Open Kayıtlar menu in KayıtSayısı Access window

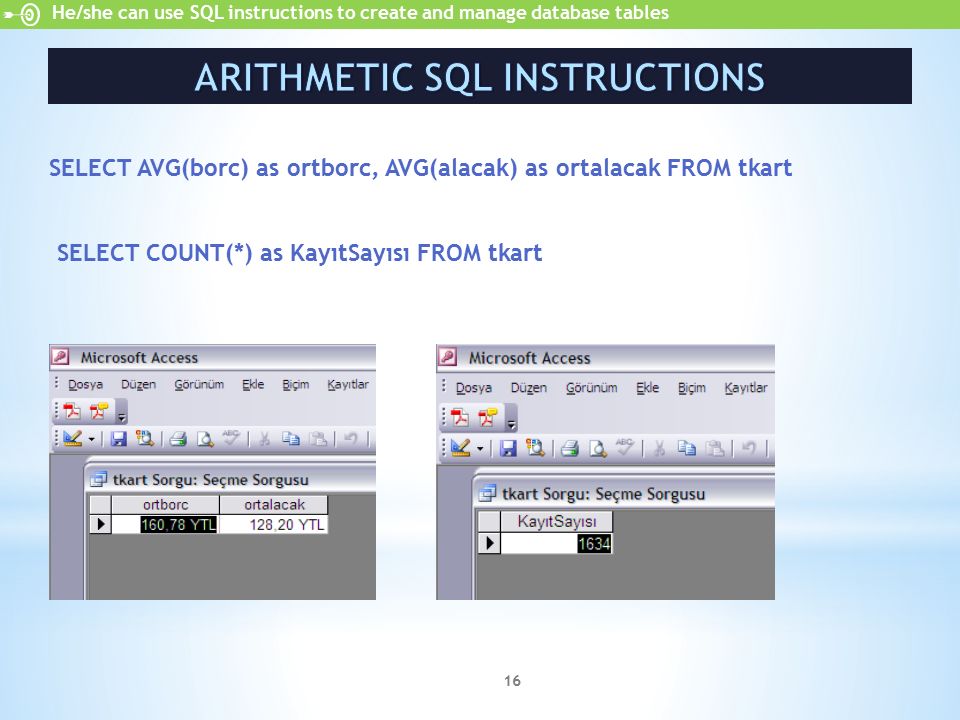pyautogui.click(x=746, y=388)
